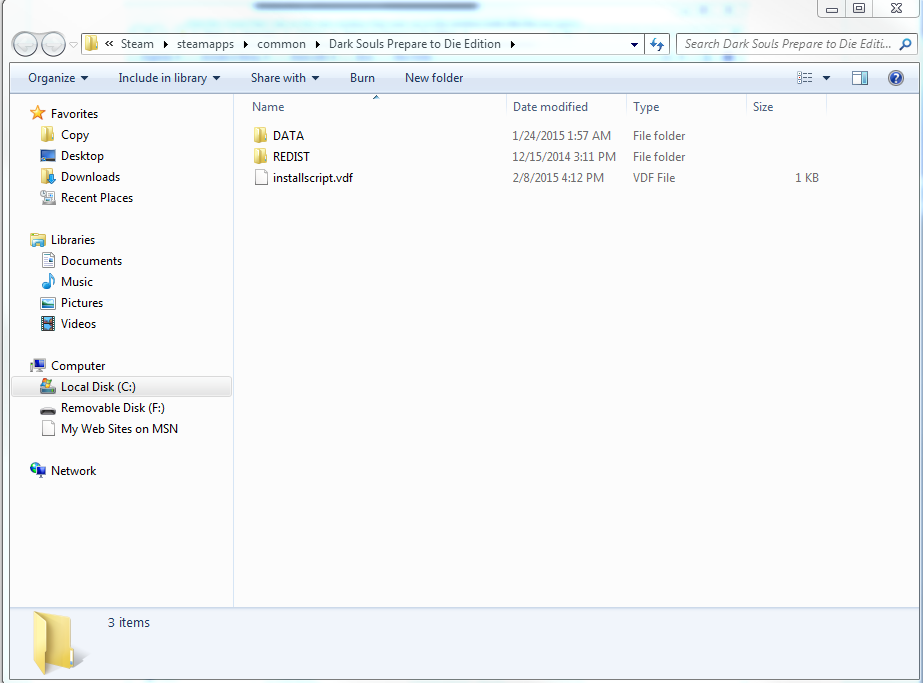Expand arrow after Dark Souls breadcrumb
Viewport: 923px width, 683px height.
pyautogui.click(x=513, y=44)
